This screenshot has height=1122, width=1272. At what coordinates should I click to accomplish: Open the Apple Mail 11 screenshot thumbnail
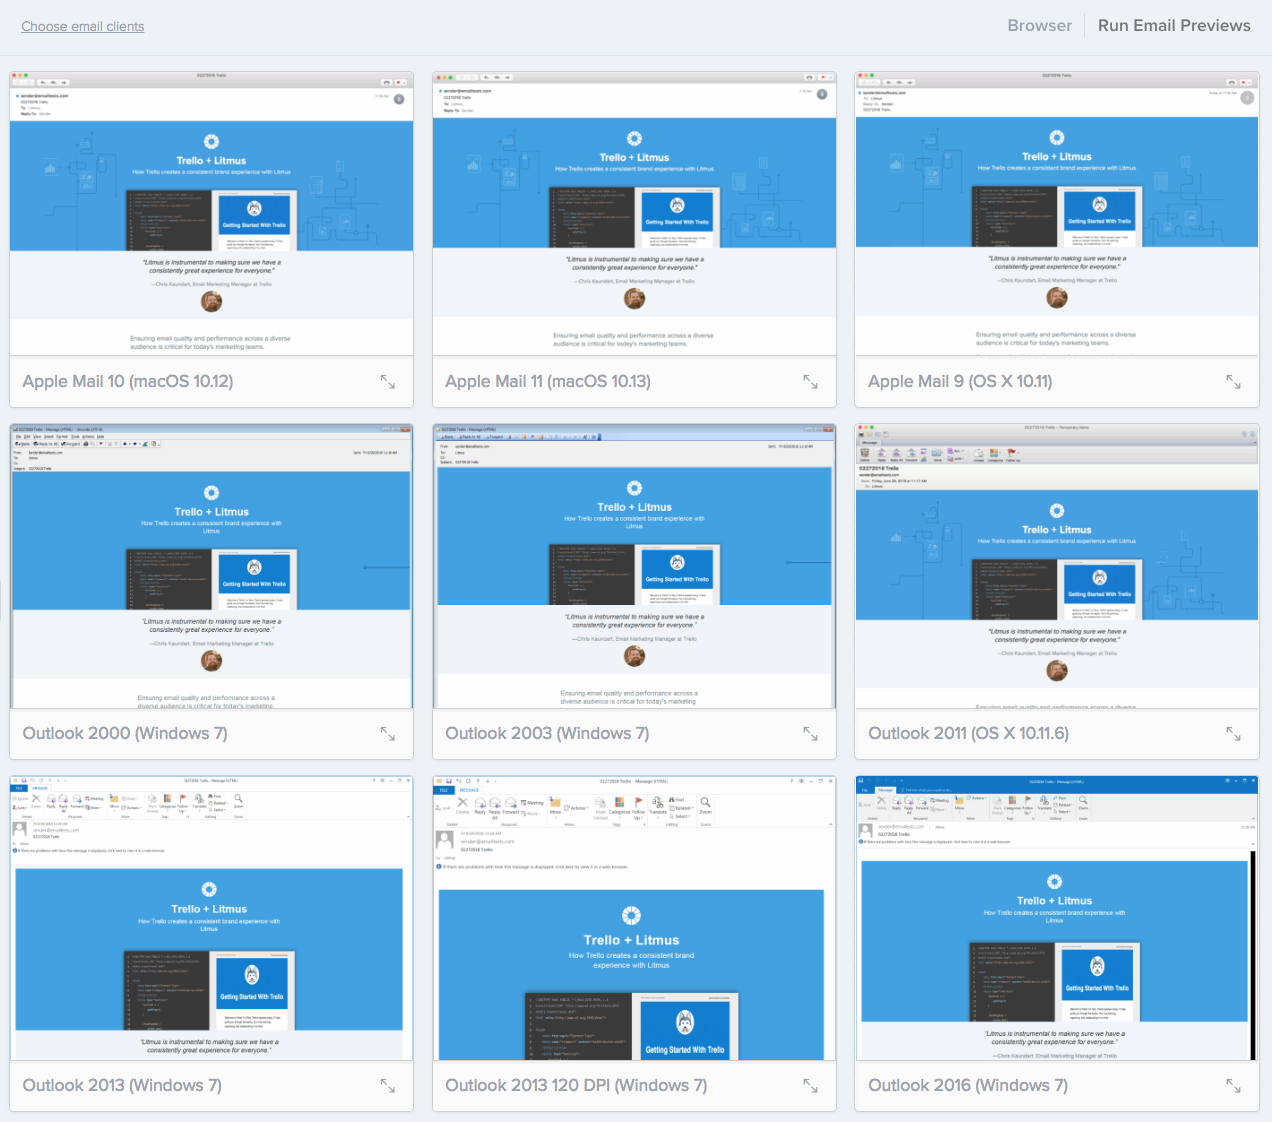click(x=634, y=213)
